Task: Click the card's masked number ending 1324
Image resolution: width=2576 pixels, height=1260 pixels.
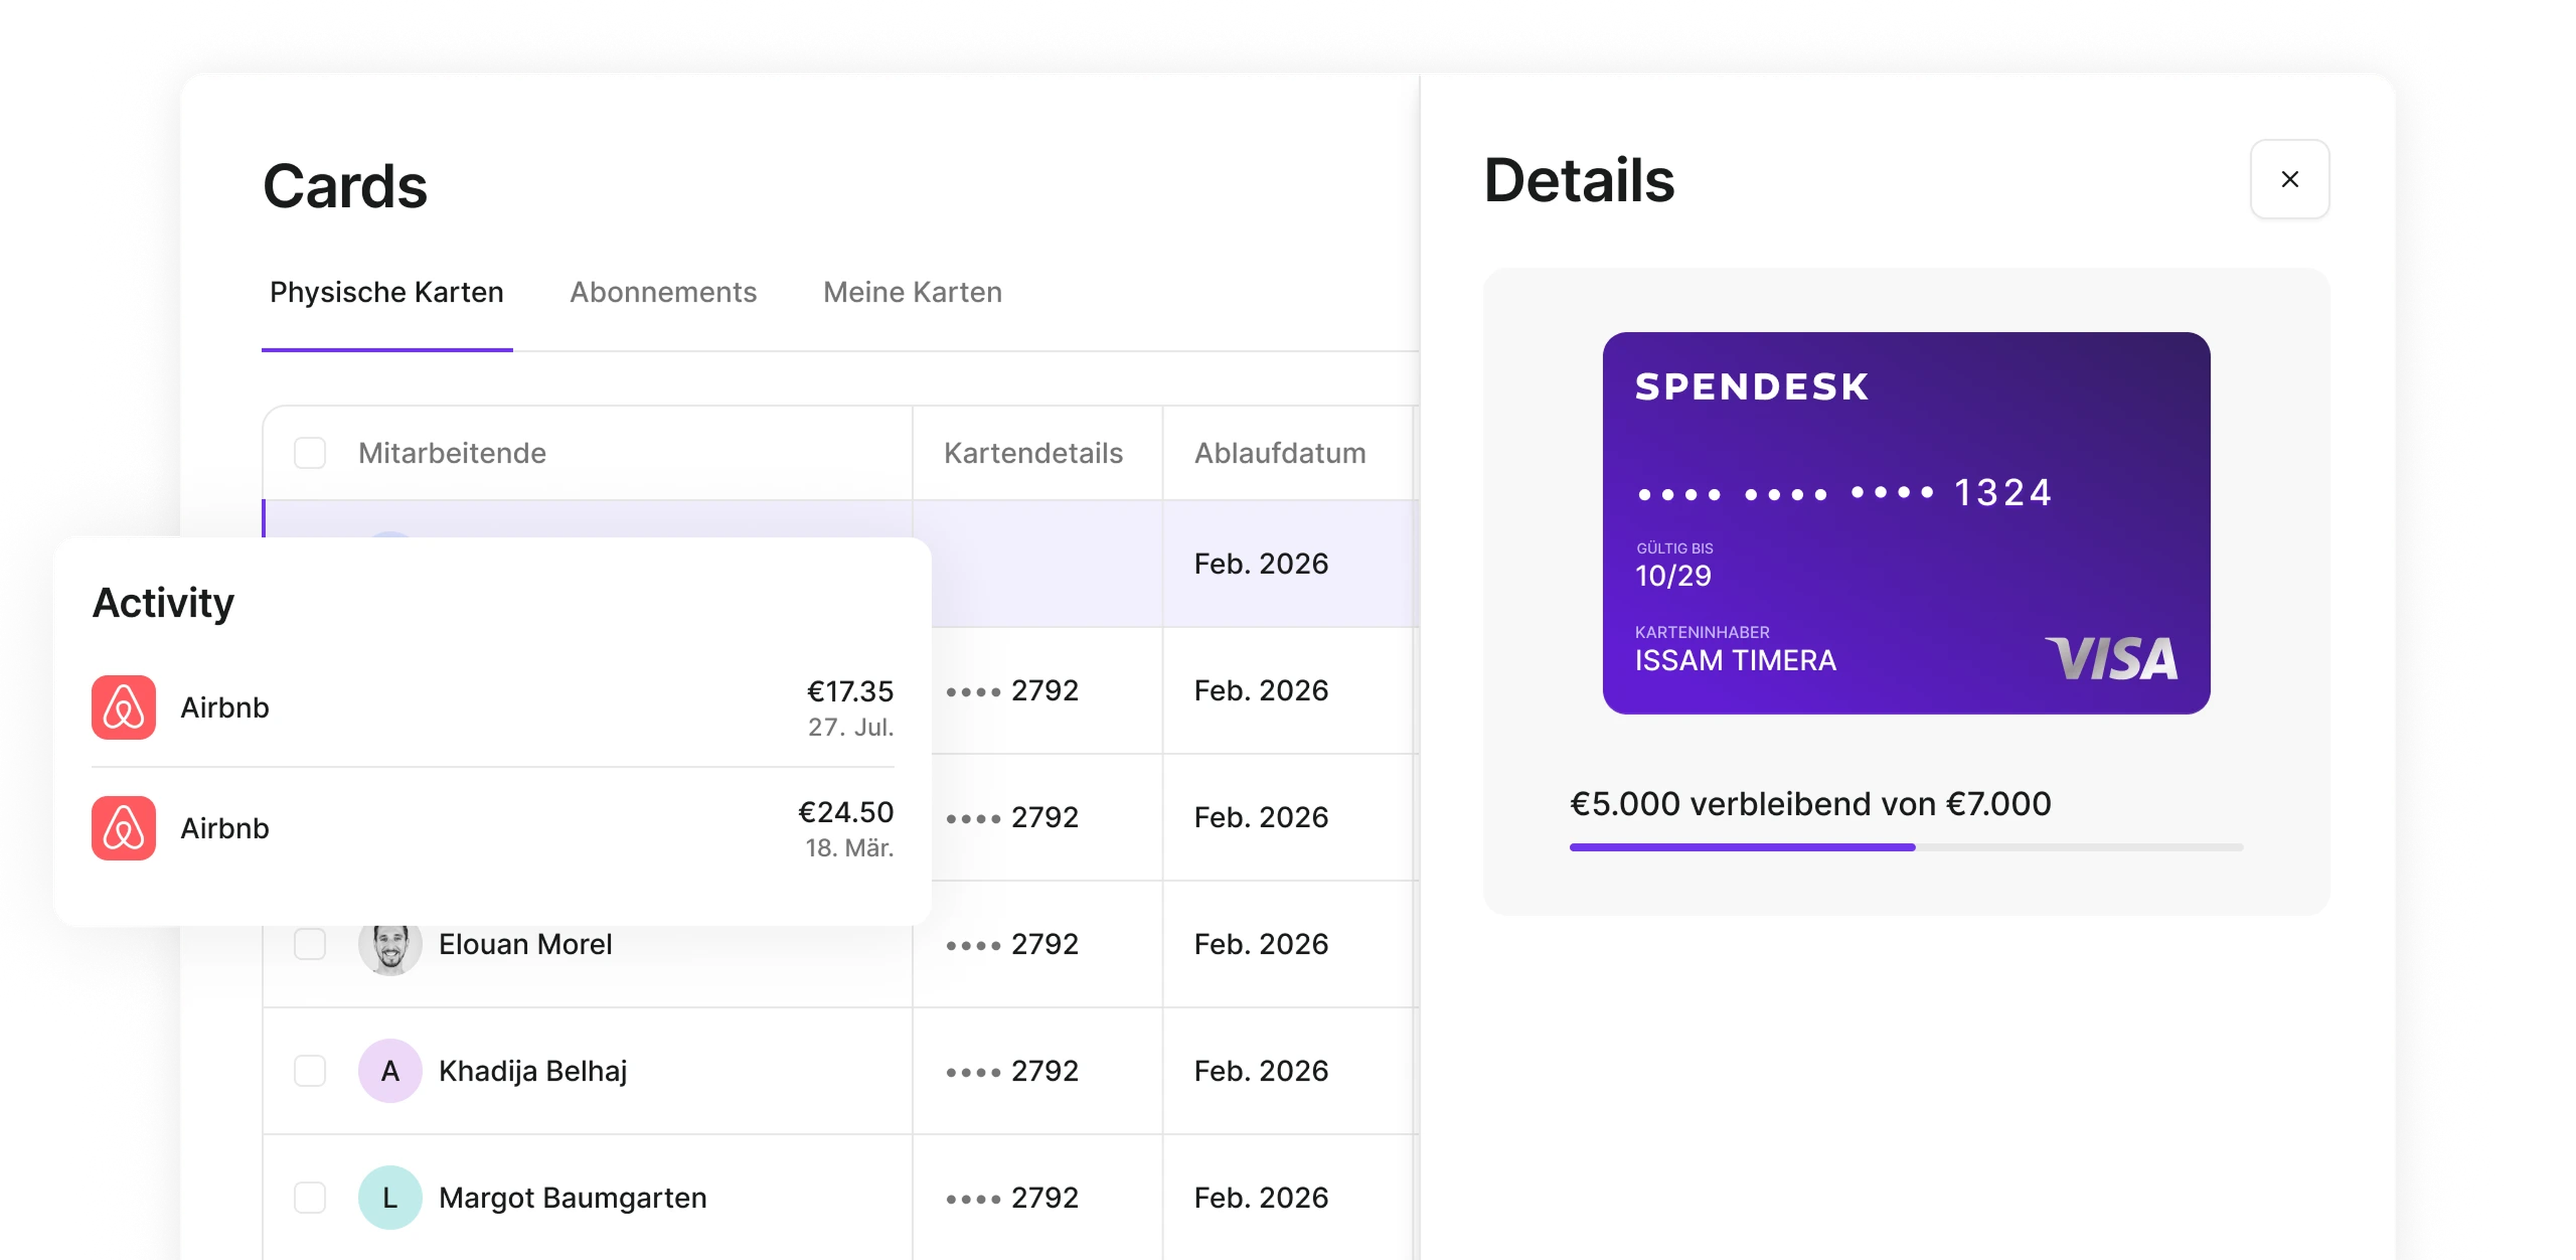Action: 1844,492
